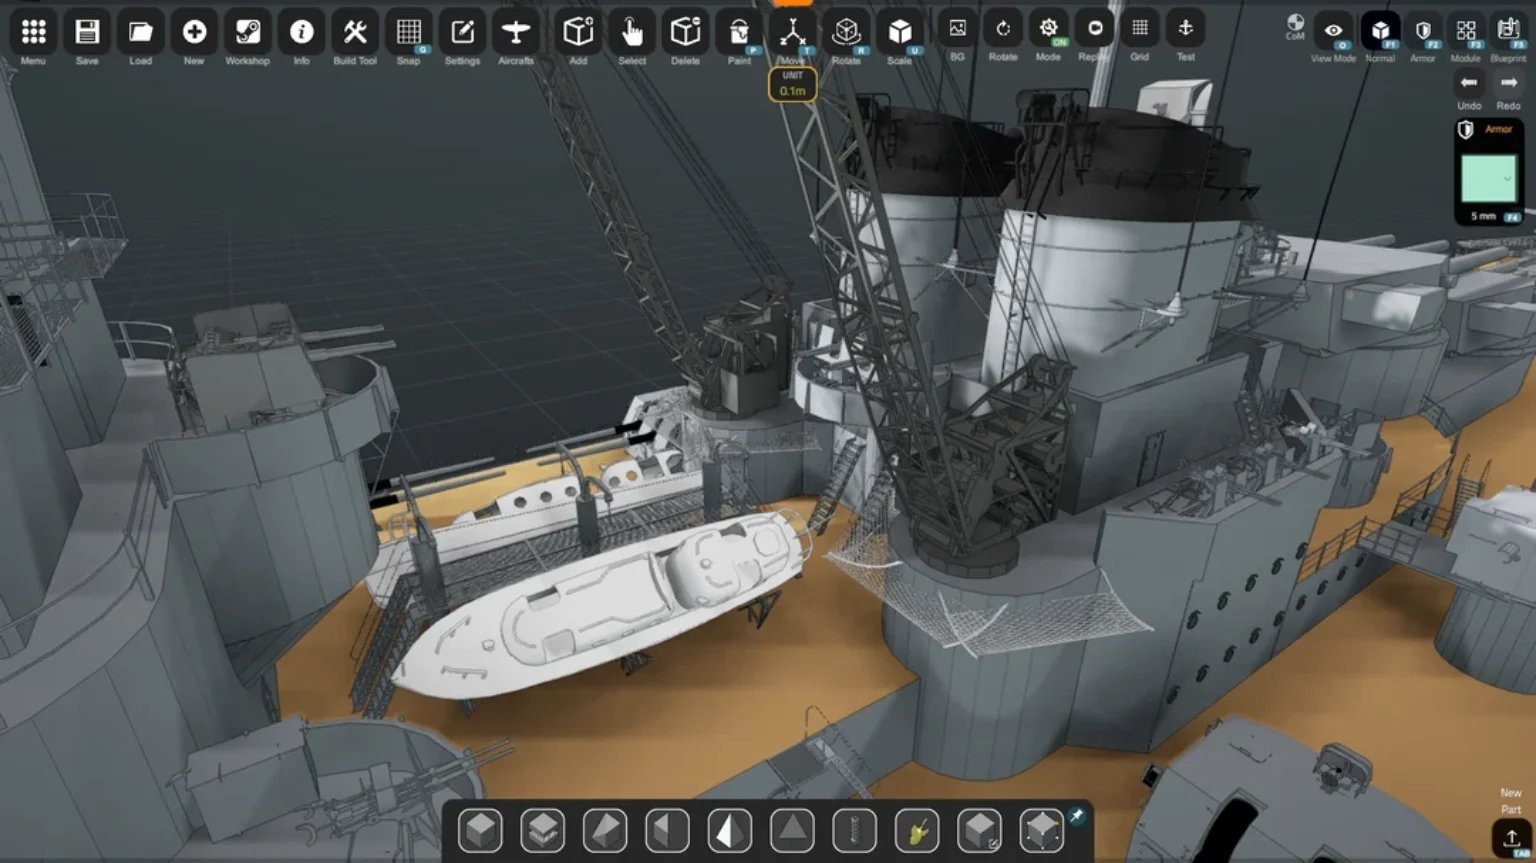1536x863 pixels.
Task: Toggle View Mode eye icon
Action: pos(1333,31)
